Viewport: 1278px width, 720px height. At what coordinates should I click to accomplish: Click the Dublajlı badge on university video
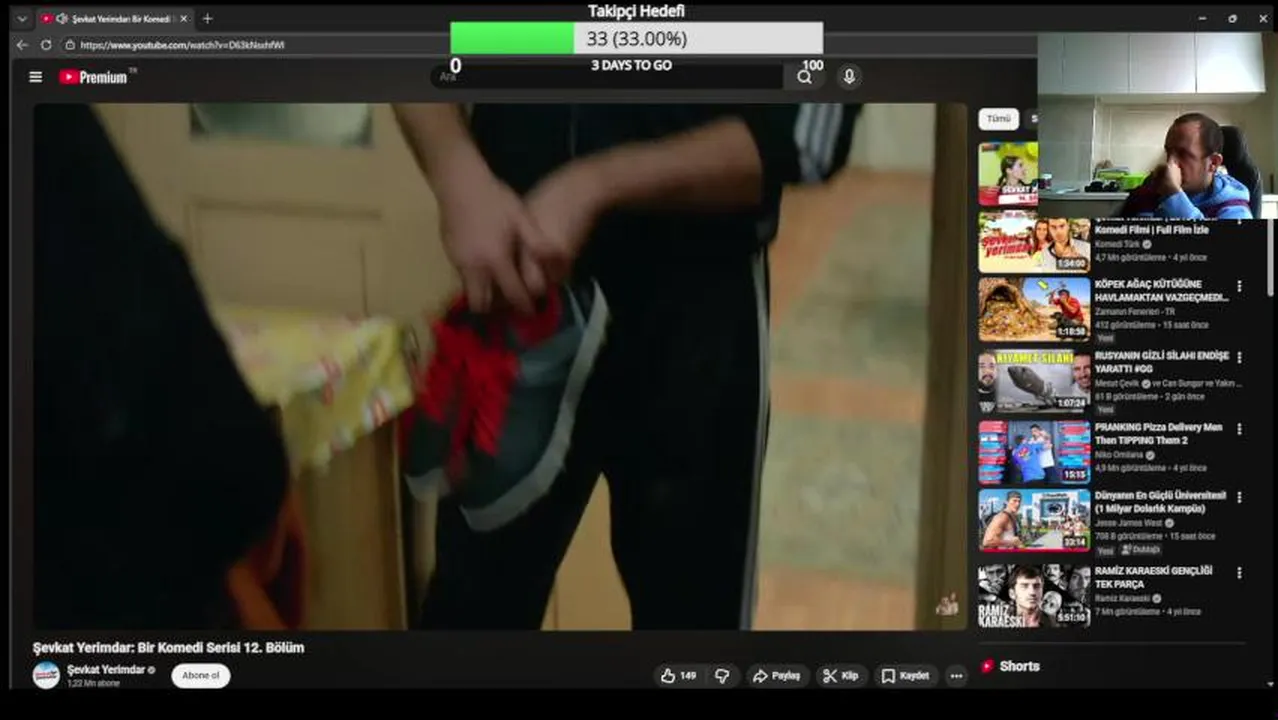pyautogui.click(x=1140, y=550)
